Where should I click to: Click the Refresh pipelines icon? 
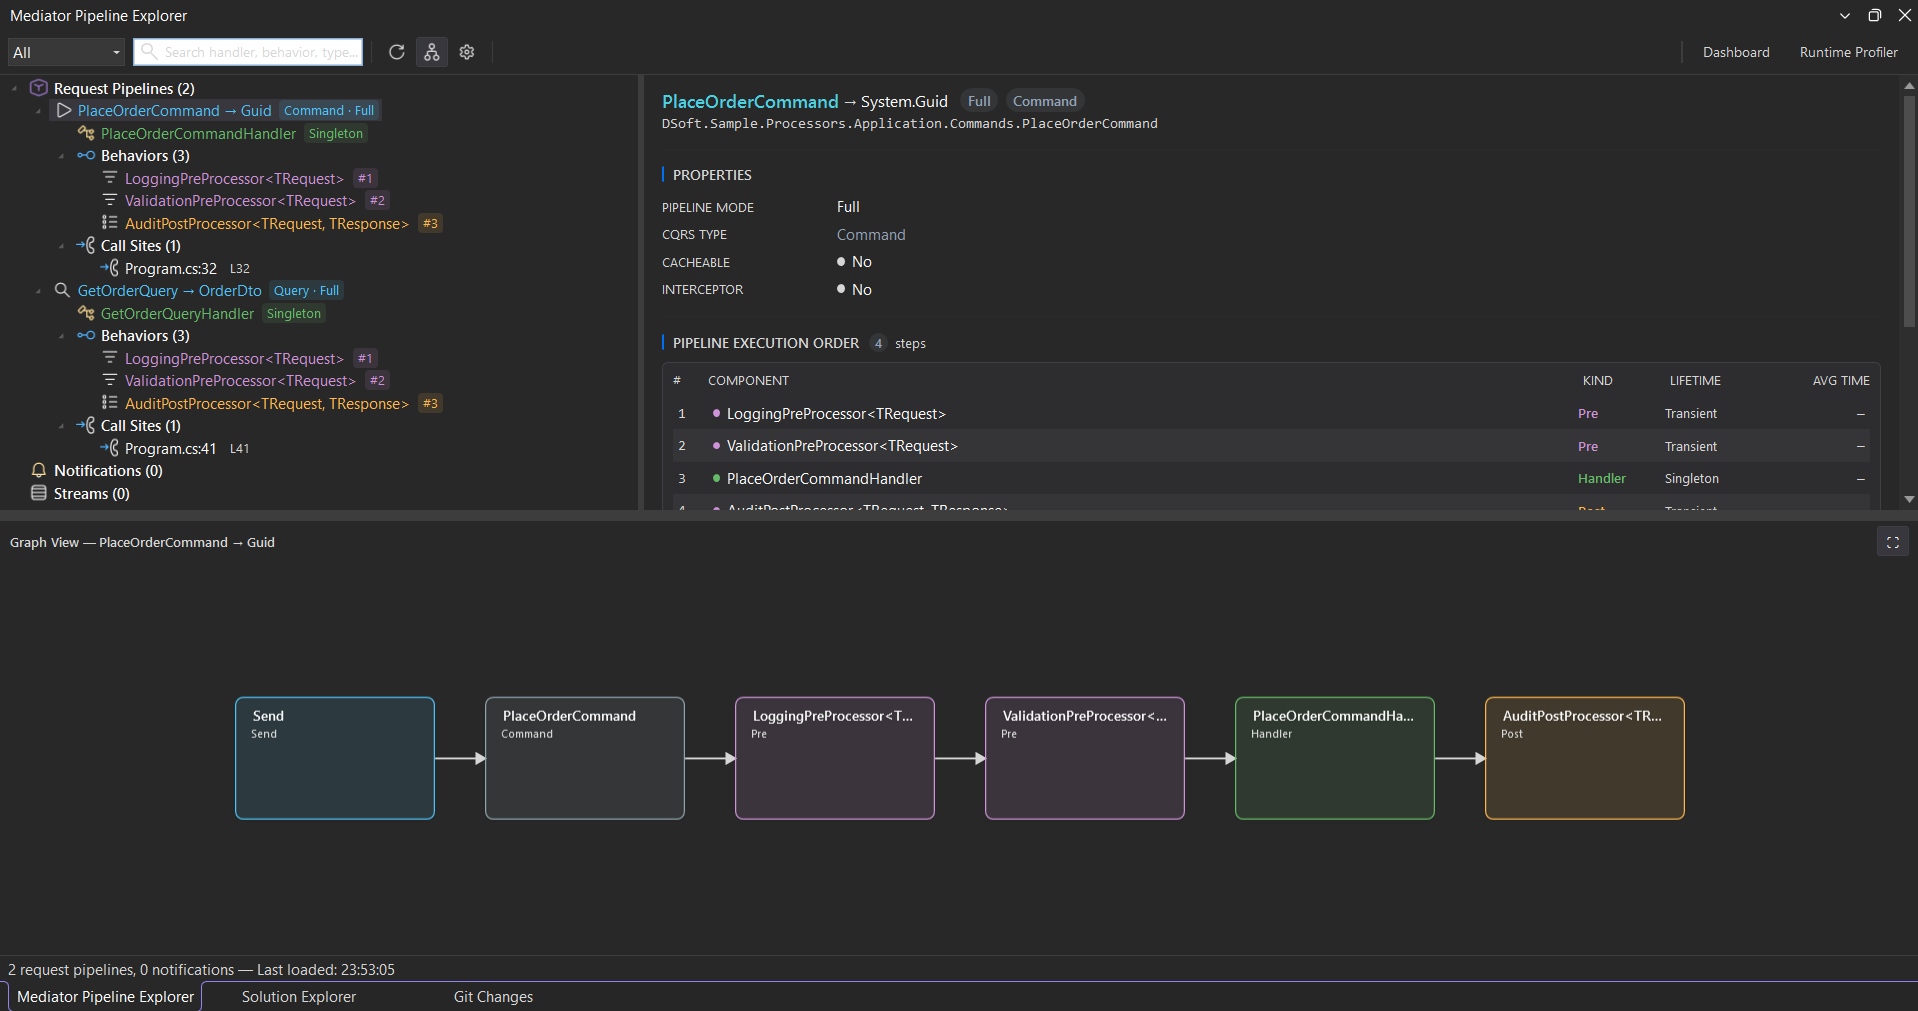pyautogui.click(x=397, y=52)
